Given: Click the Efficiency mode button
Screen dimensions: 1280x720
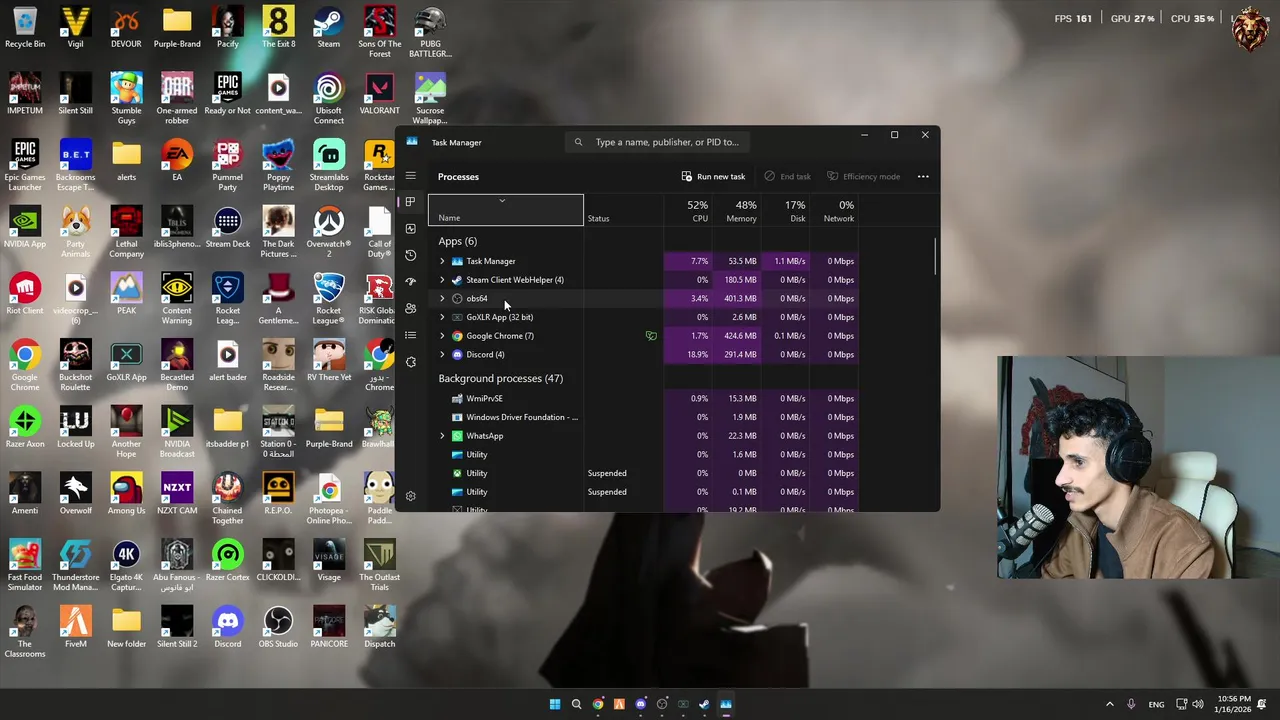Looking at the screenshot, I should (863, 177).
